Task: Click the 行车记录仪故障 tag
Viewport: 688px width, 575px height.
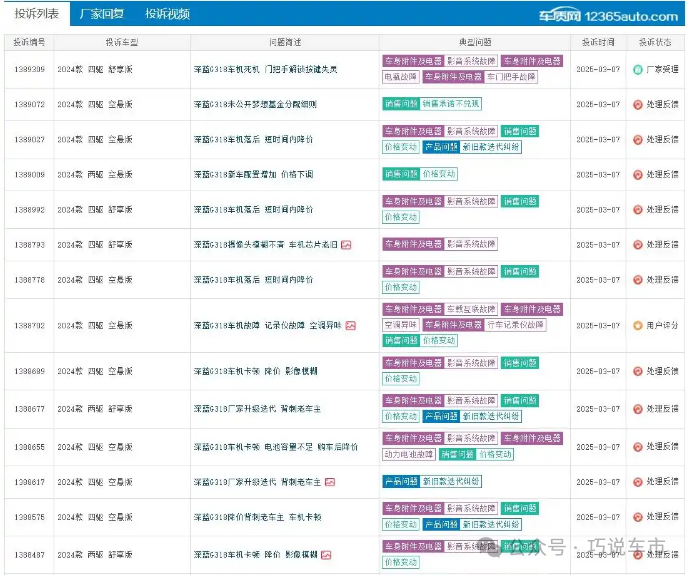Action: tap(515, 325)
